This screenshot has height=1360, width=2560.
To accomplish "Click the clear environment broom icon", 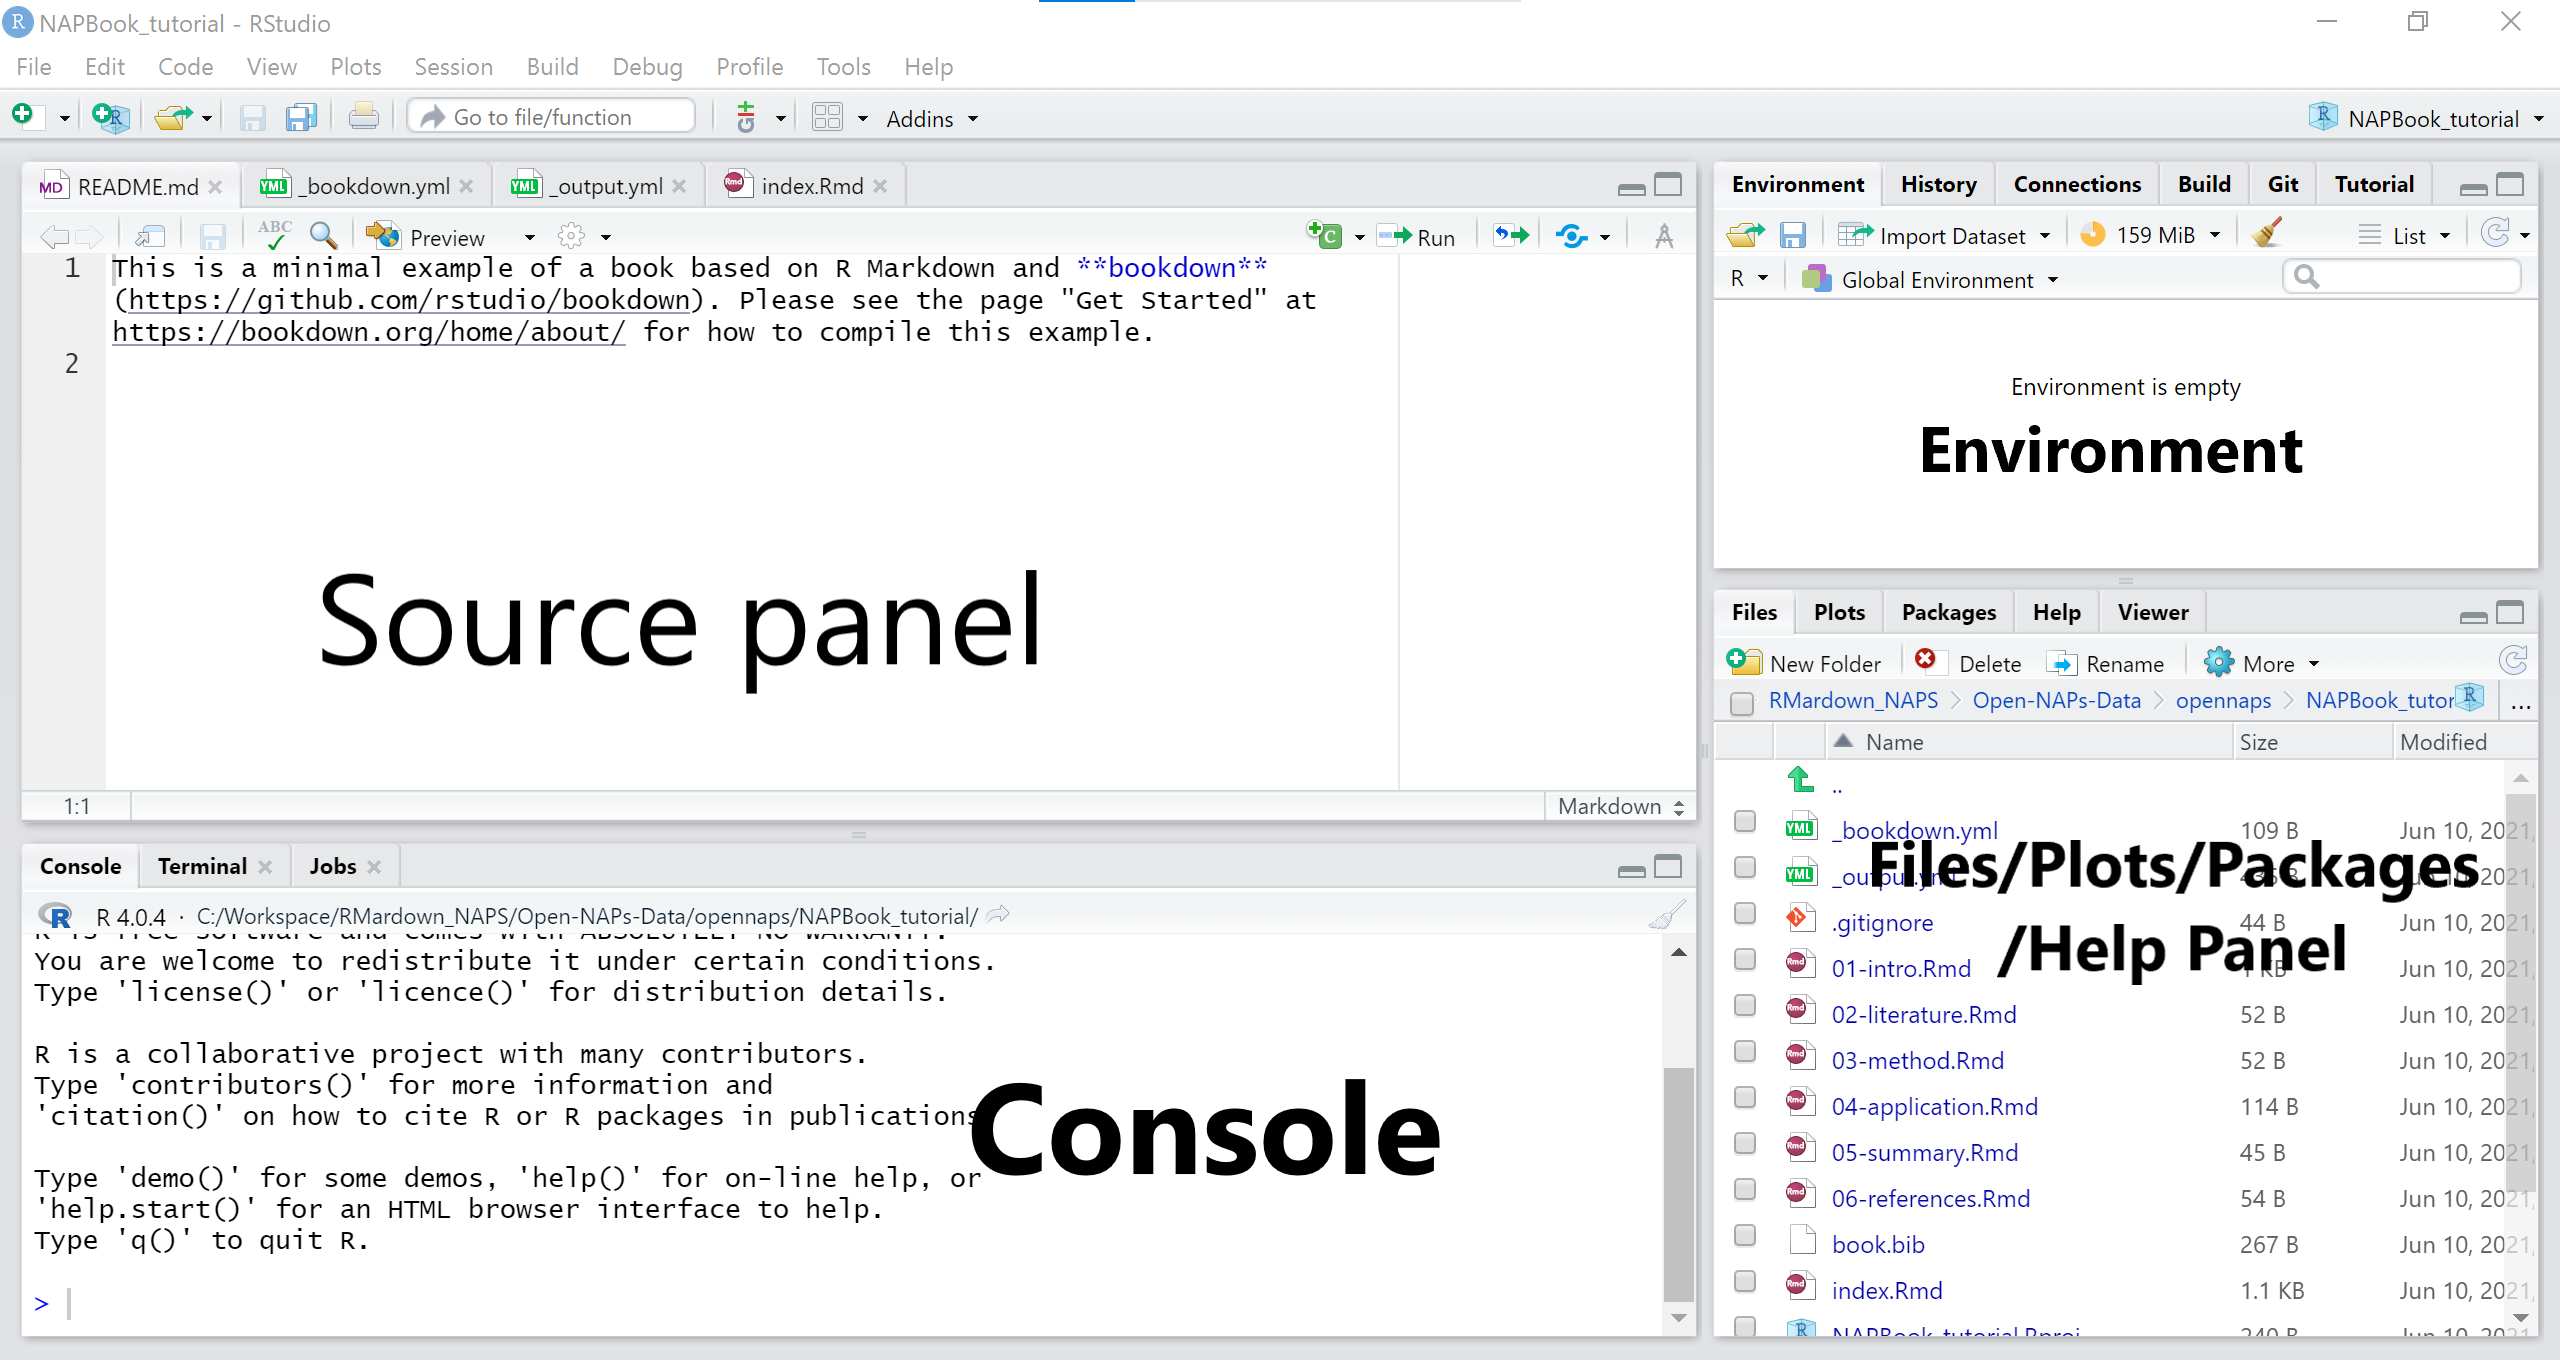I will point(2267,234).
